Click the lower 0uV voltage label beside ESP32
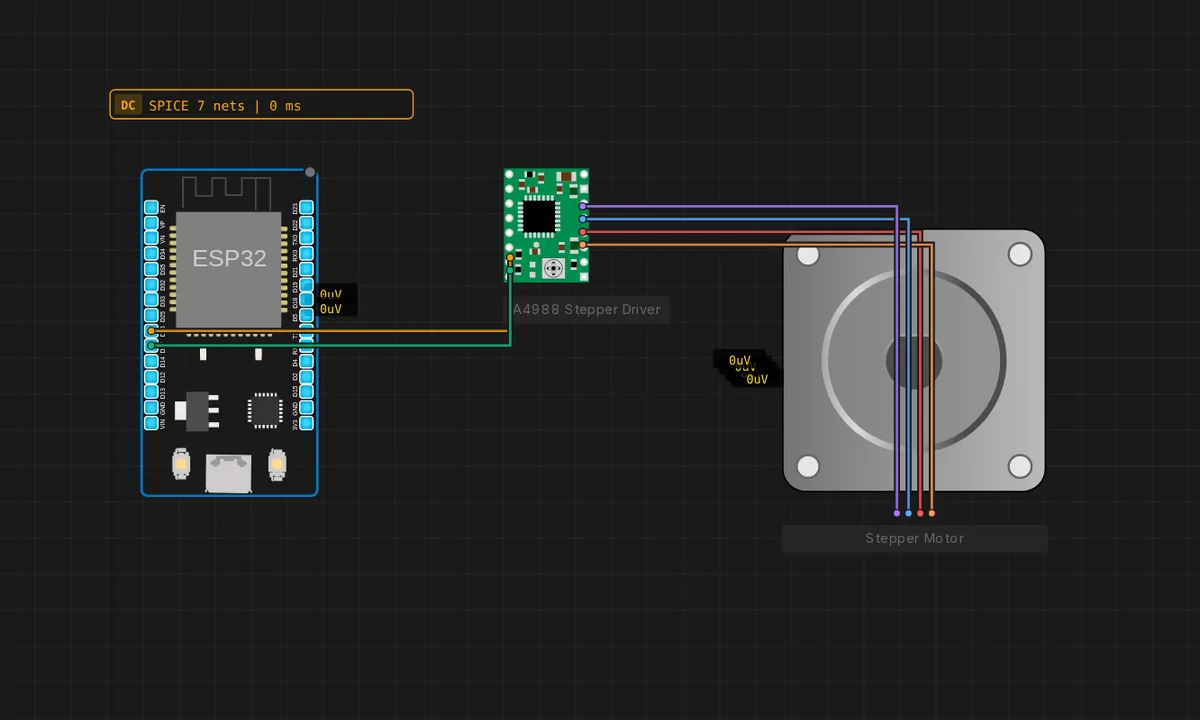The width and height of the screenshot is (1200, 720). 331,309
